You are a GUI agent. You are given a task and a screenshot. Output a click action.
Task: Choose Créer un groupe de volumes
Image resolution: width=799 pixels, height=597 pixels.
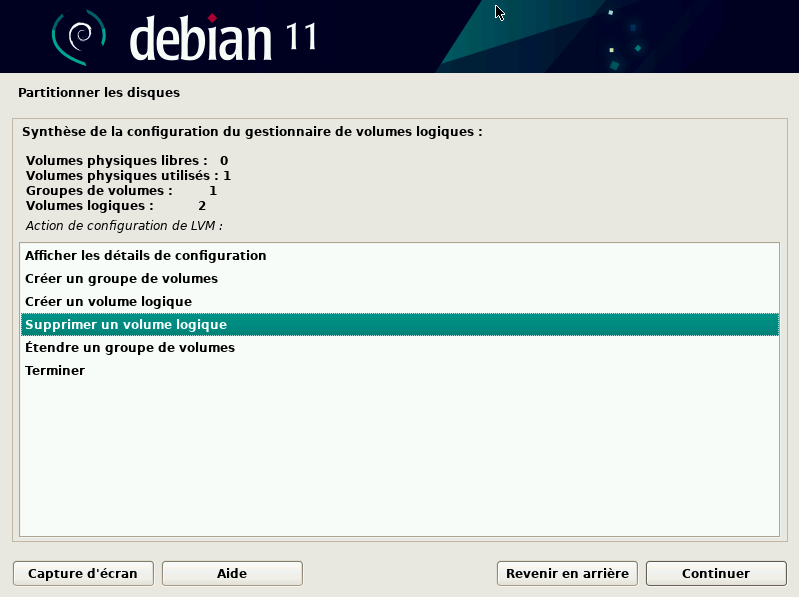click(x=121, y=278)
